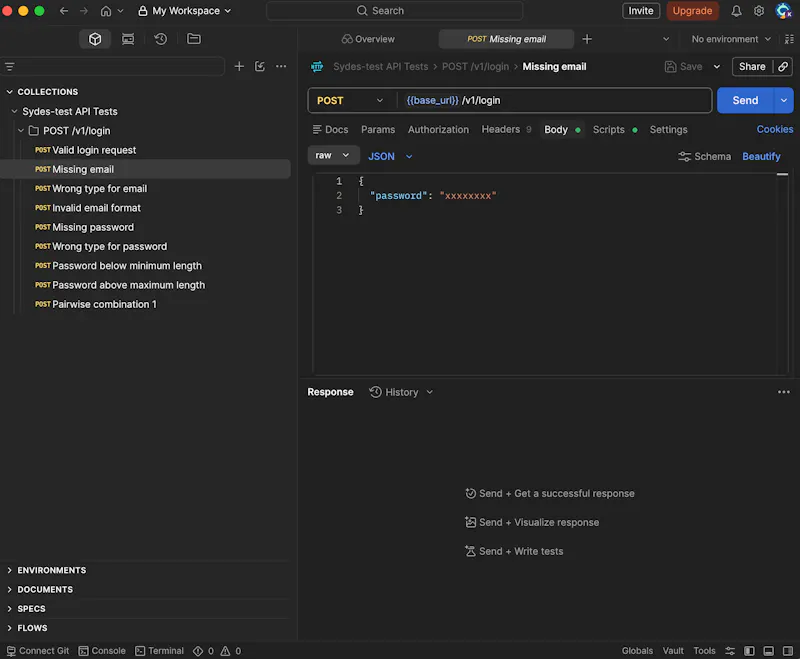Toggle the bottom pane layout icon
The height and width of the screenshot is (659, 800).
click(x=769, y=651)
